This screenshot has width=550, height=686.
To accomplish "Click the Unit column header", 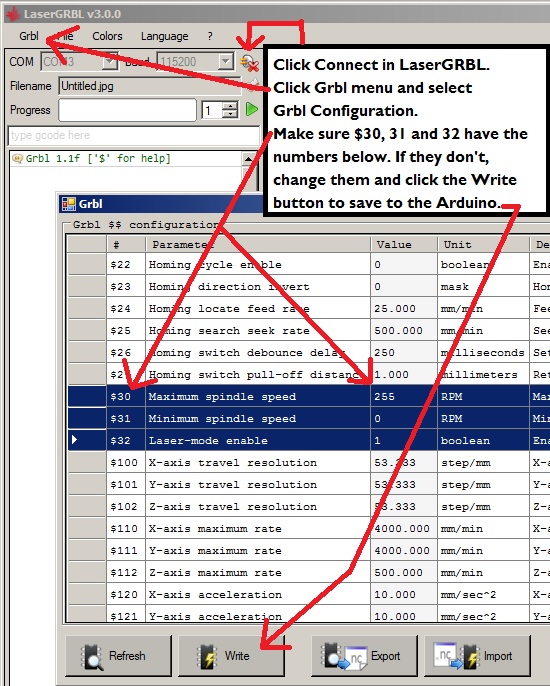I will click(x=483, y=245).
